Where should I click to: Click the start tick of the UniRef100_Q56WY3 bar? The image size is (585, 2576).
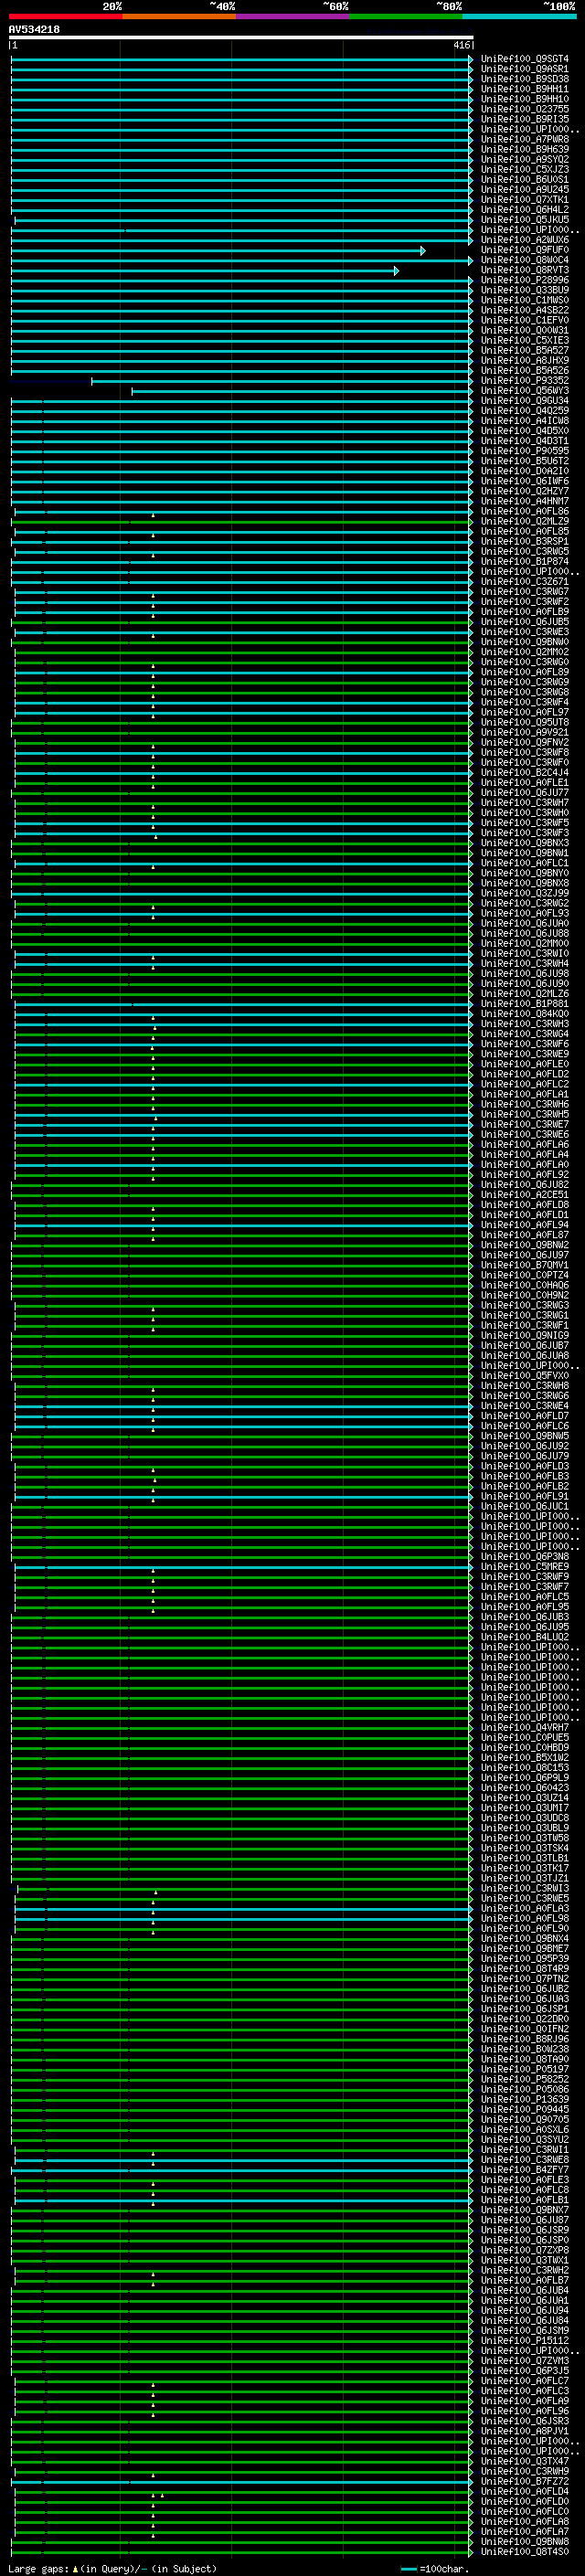[x=132, y=391]
